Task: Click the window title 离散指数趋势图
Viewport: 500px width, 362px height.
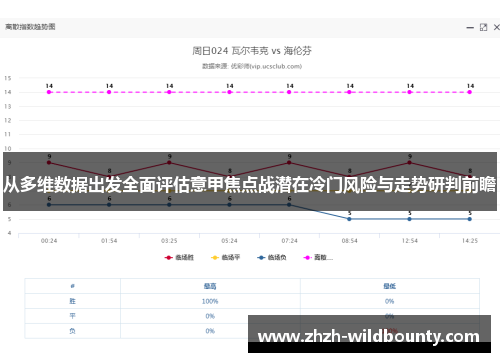Action: (30, 27)
